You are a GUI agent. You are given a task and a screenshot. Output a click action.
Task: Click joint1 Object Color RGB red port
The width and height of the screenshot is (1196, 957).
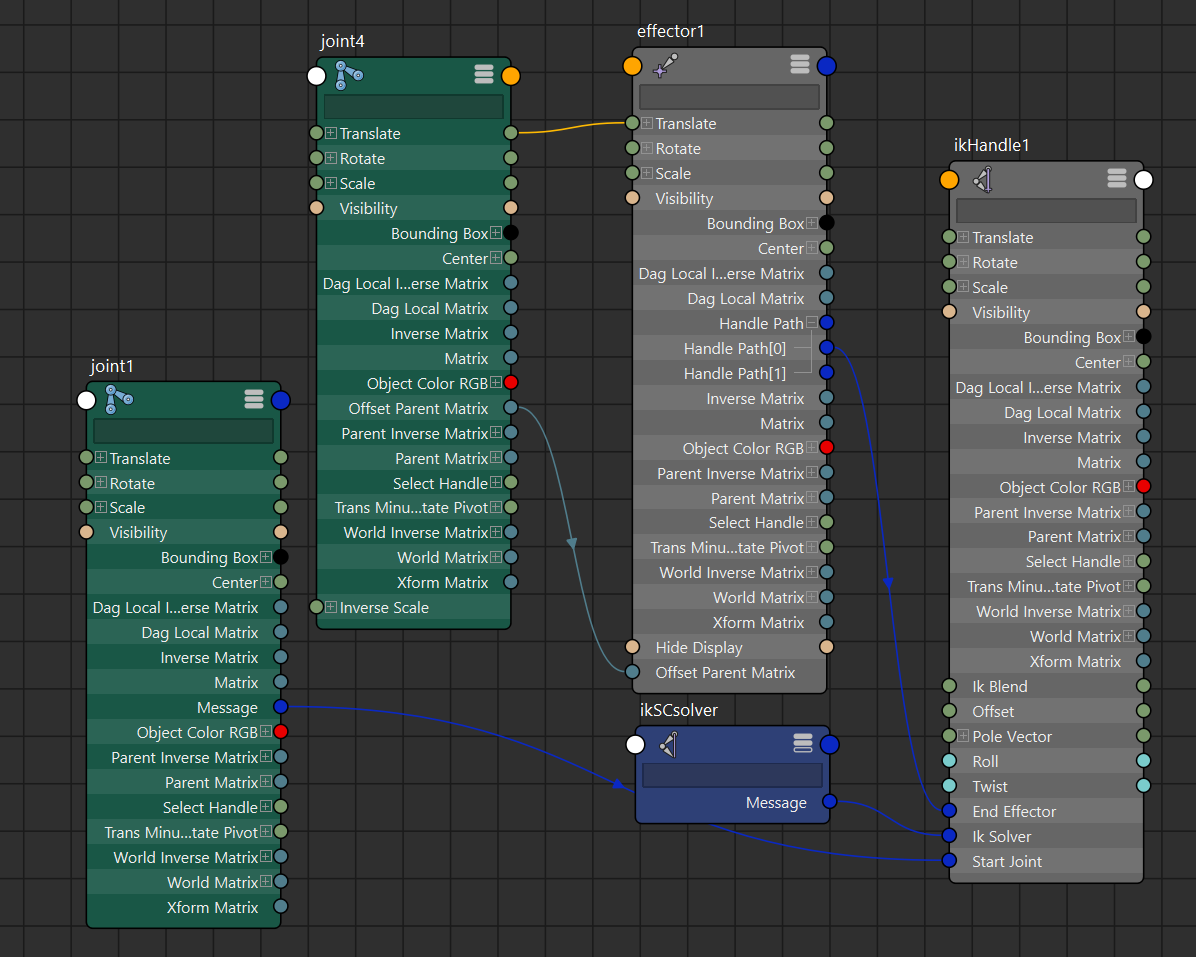281,732
